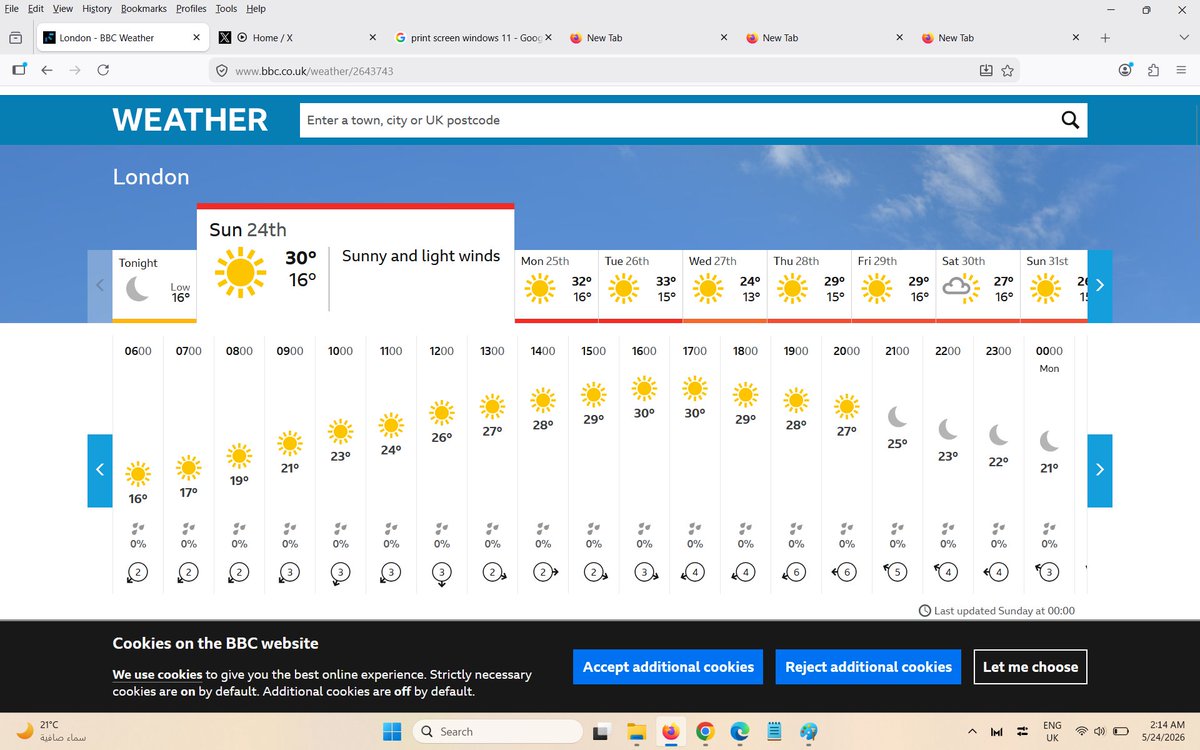
Task: Click the 0600 wind speed 2 icon
Action: pyautogui.click(x=138, y=574)
